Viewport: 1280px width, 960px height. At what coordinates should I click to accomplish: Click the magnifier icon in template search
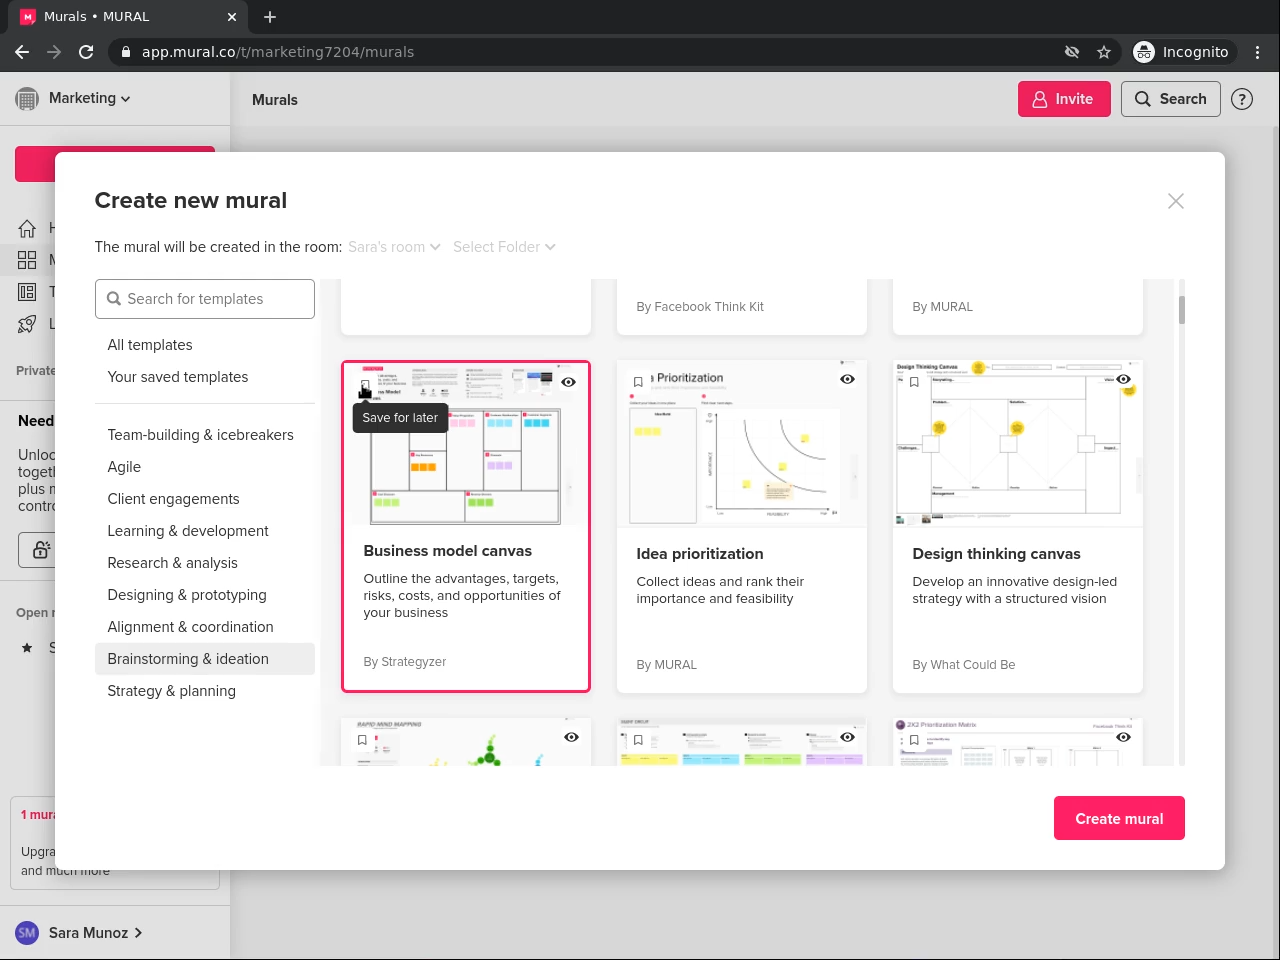pos(114,299)
